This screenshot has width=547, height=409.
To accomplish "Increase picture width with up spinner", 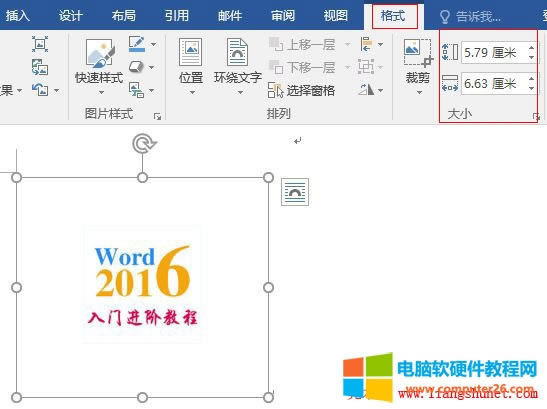I will [531, 79].
